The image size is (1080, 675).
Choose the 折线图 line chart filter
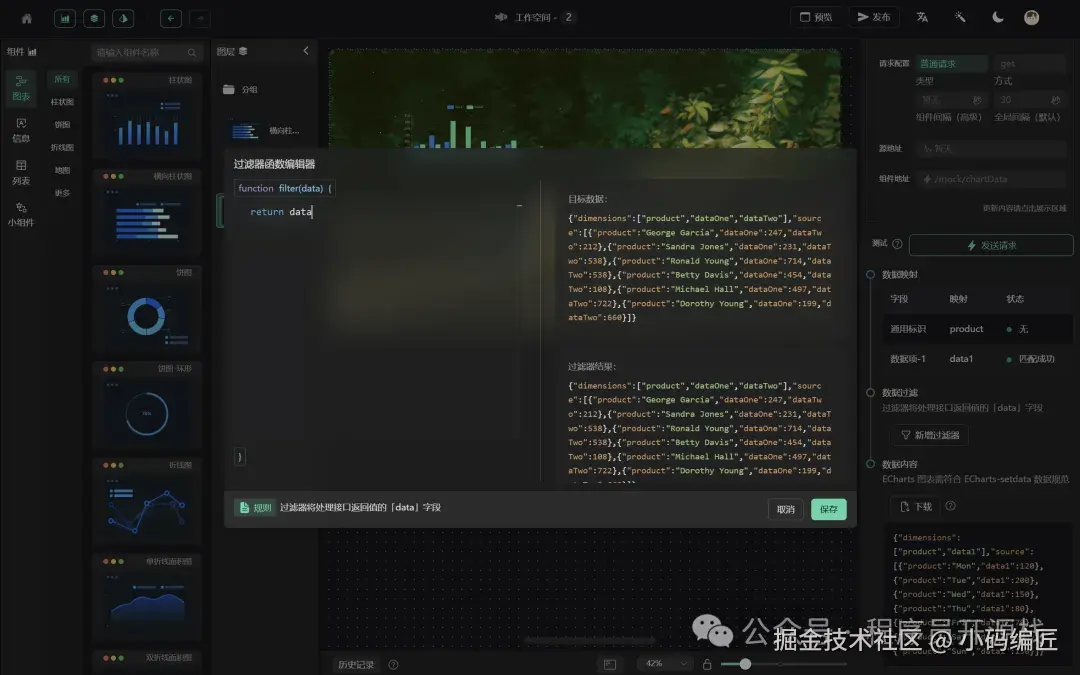(62, 147)
